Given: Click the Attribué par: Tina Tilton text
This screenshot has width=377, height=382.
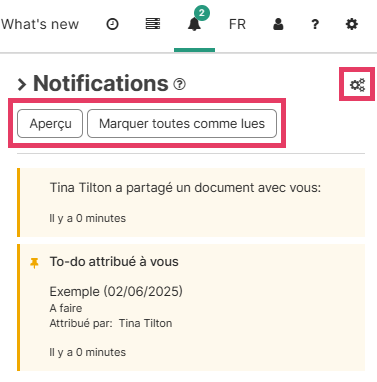Looking at the screenshot, I should pyautogui.click(x=111, y=323).
